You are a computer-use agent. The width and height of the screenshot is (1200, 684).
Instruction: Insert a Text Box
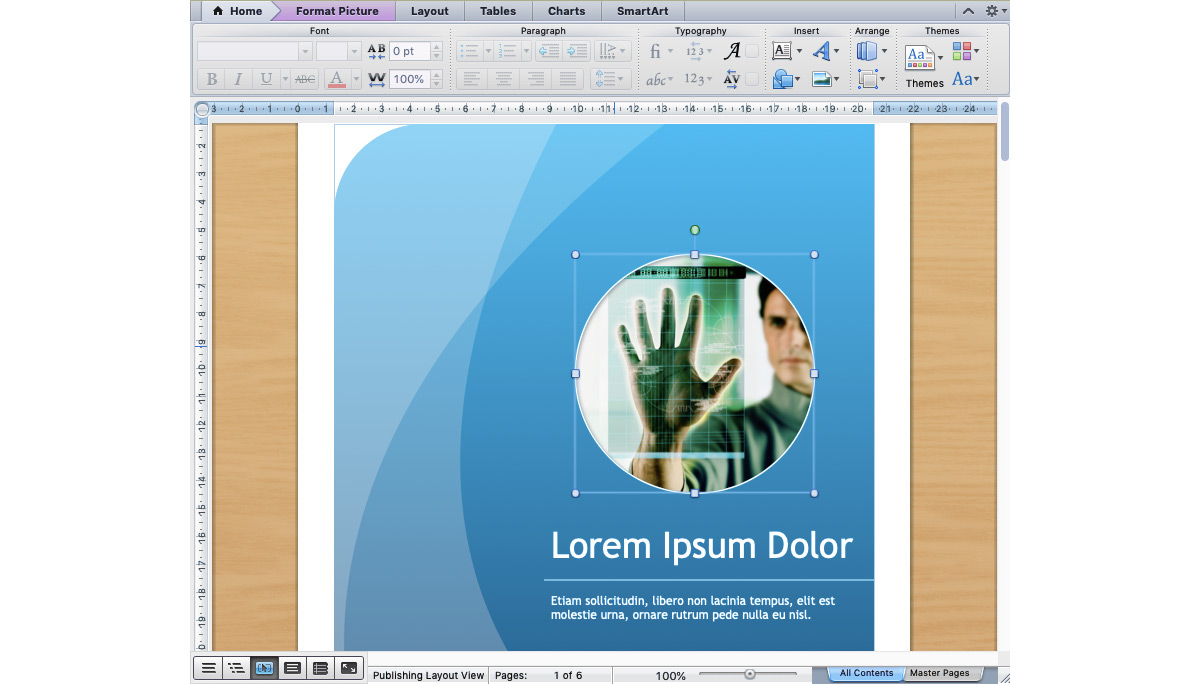(782, 51)
